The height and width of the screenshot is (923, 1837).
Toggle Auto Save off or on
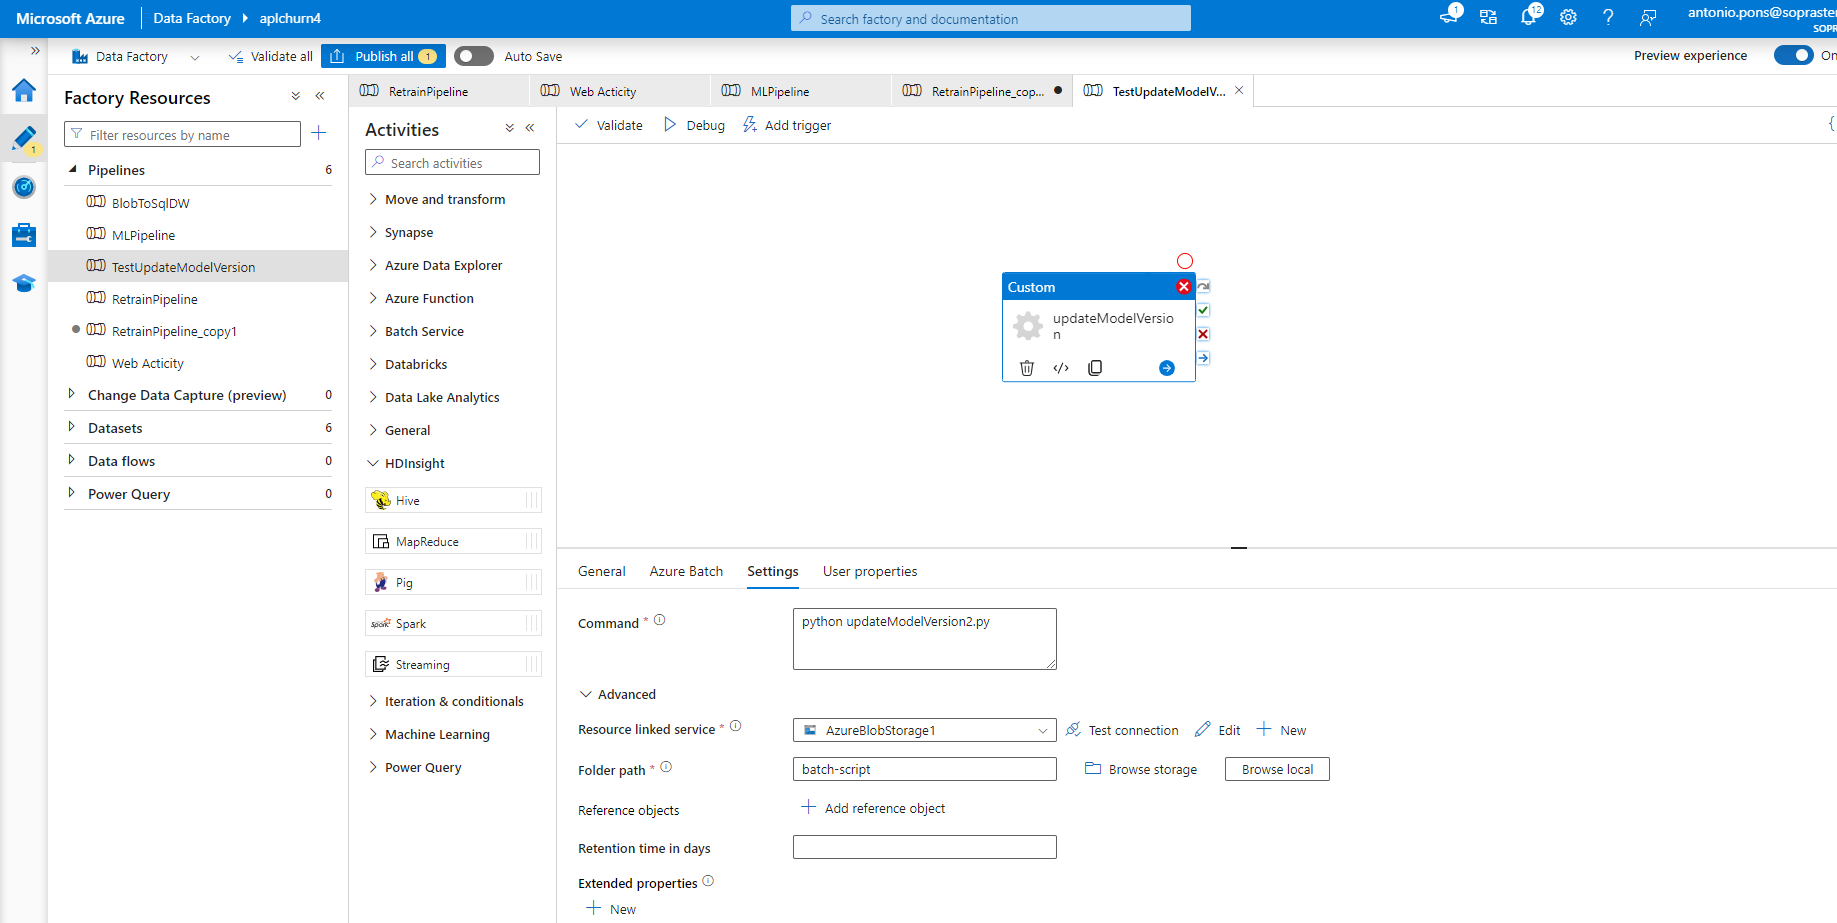[473, 56]
